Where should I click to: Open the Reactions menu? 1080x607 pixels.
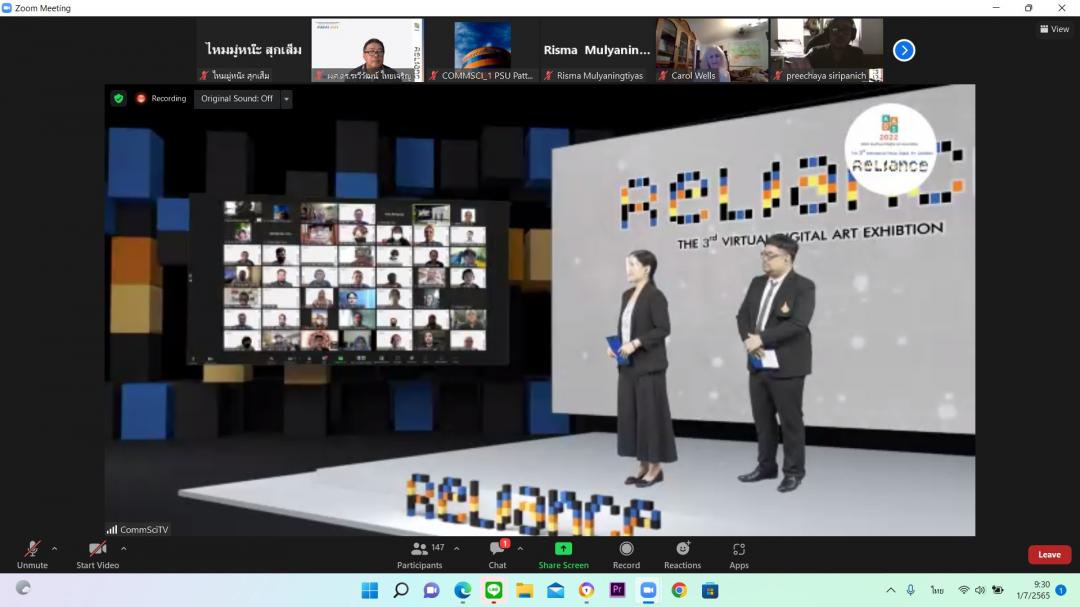pyautogui.click(x=682, y=554)
